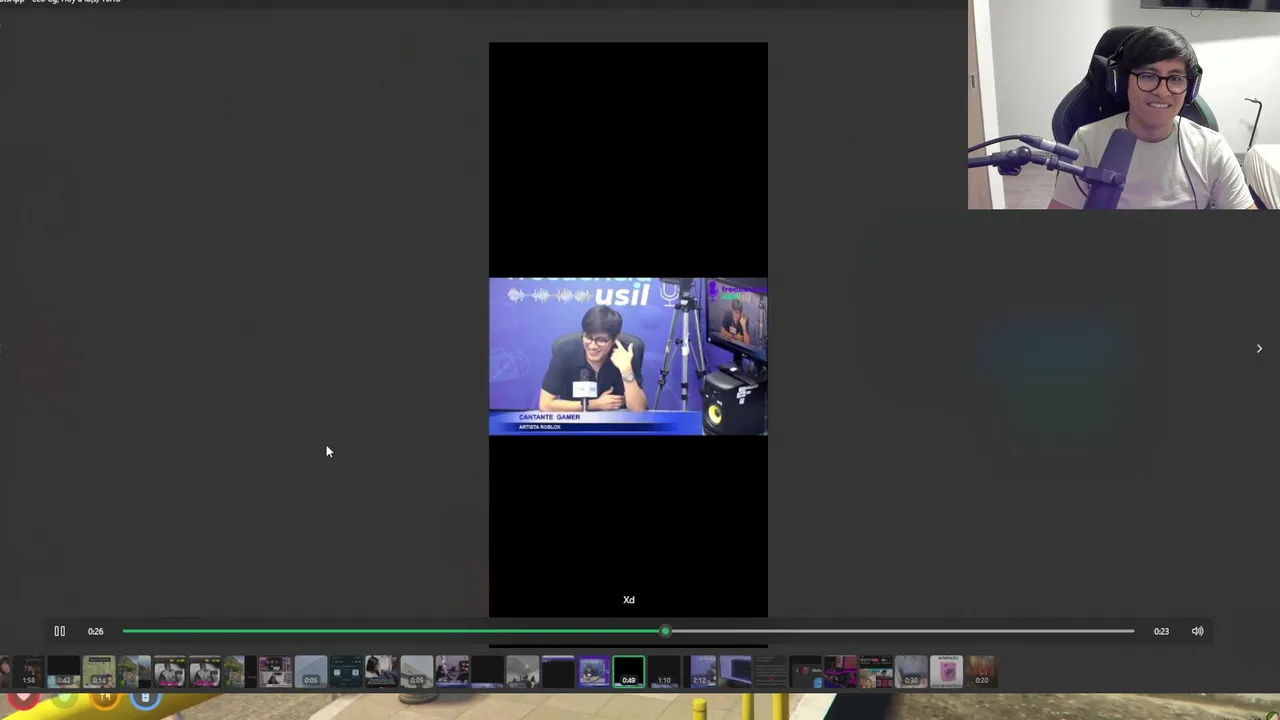Open the 0:14 video thumbnail
1280x720 pixels.
coord(99,672)
